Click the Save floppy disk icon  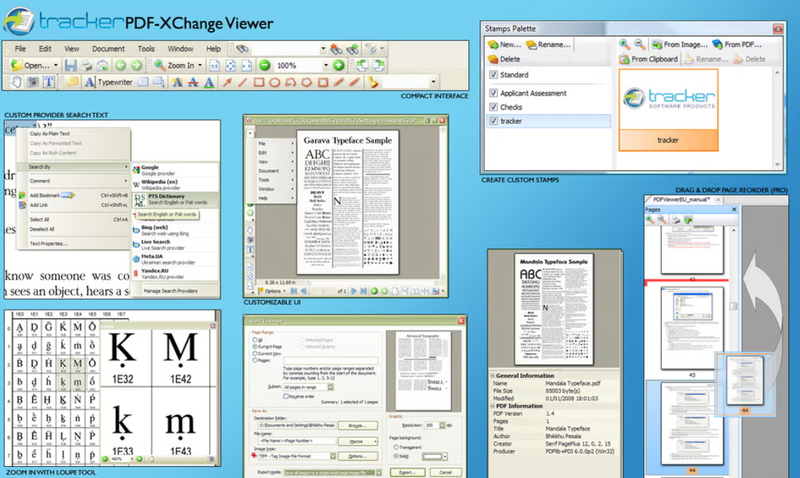tap(71, 65)
